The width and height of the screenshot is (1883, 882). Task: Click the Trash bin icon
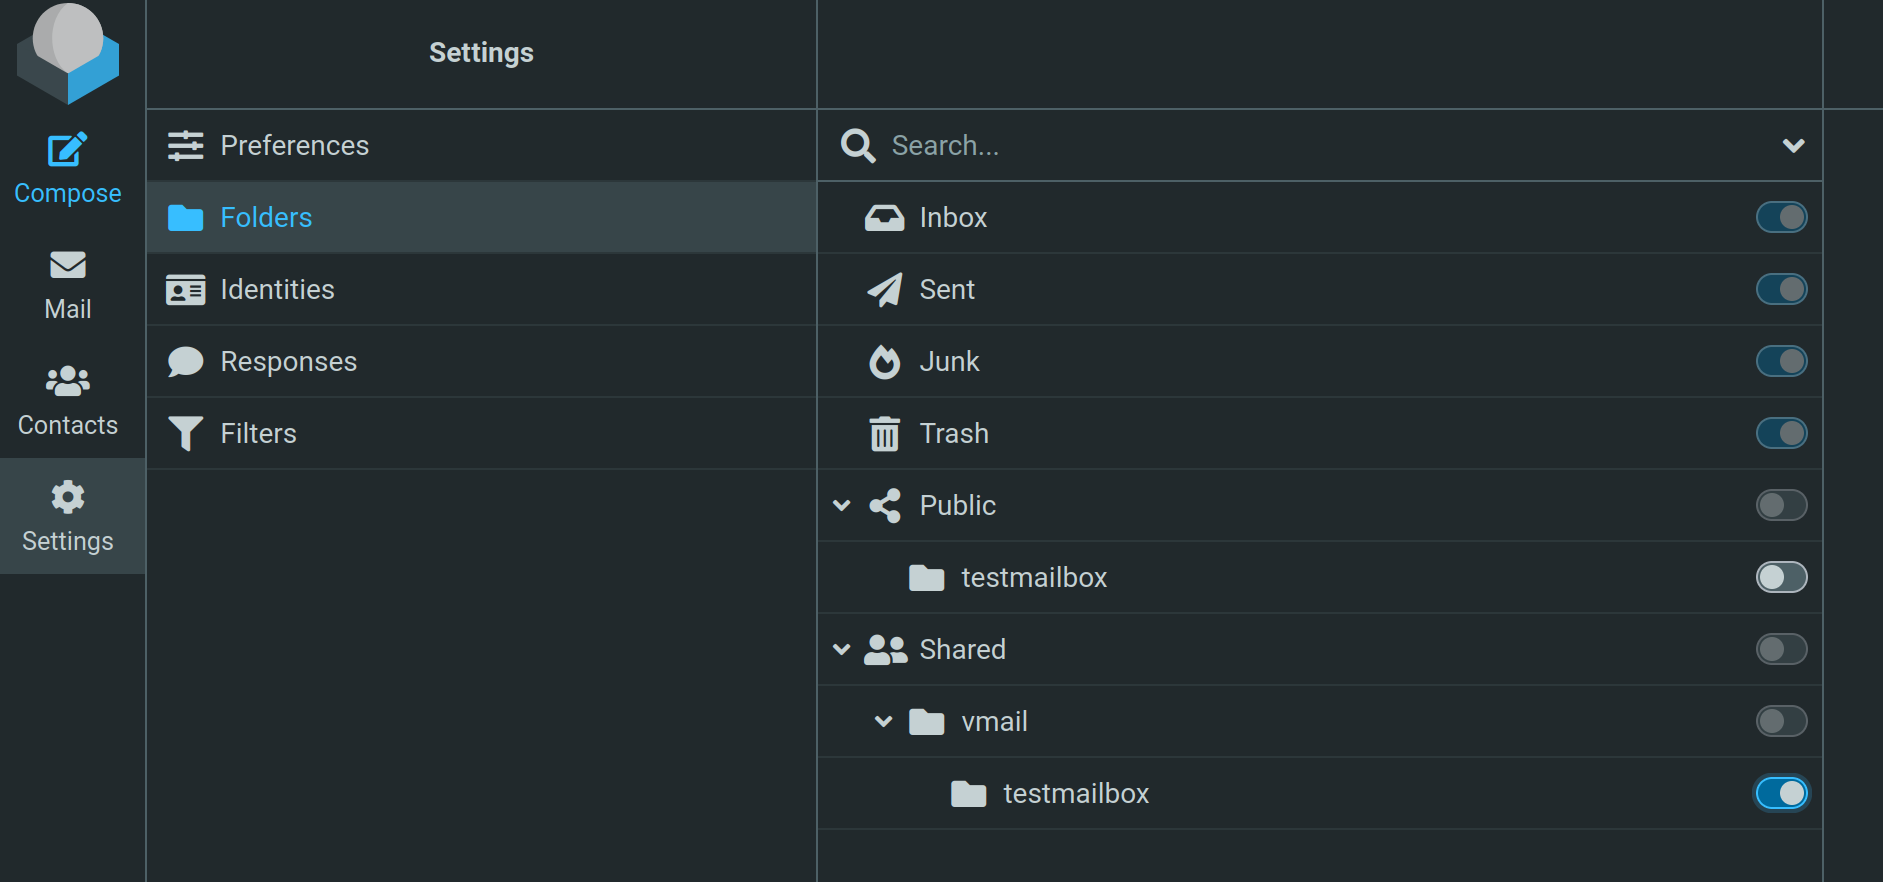[884, 434]
